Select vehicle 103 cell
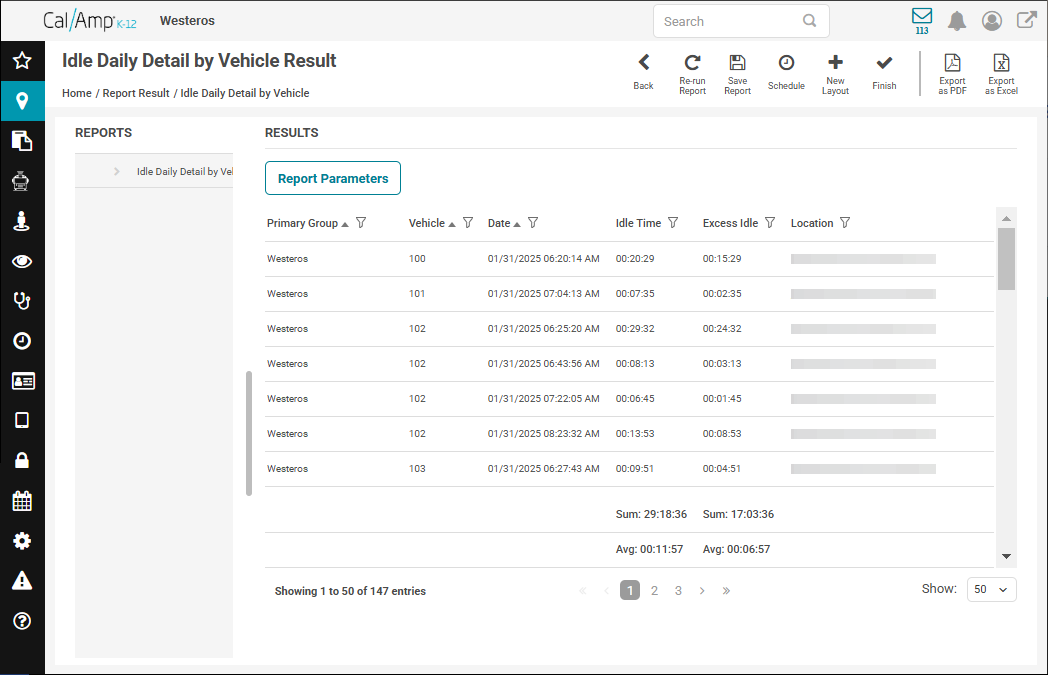 coord(417,468)
